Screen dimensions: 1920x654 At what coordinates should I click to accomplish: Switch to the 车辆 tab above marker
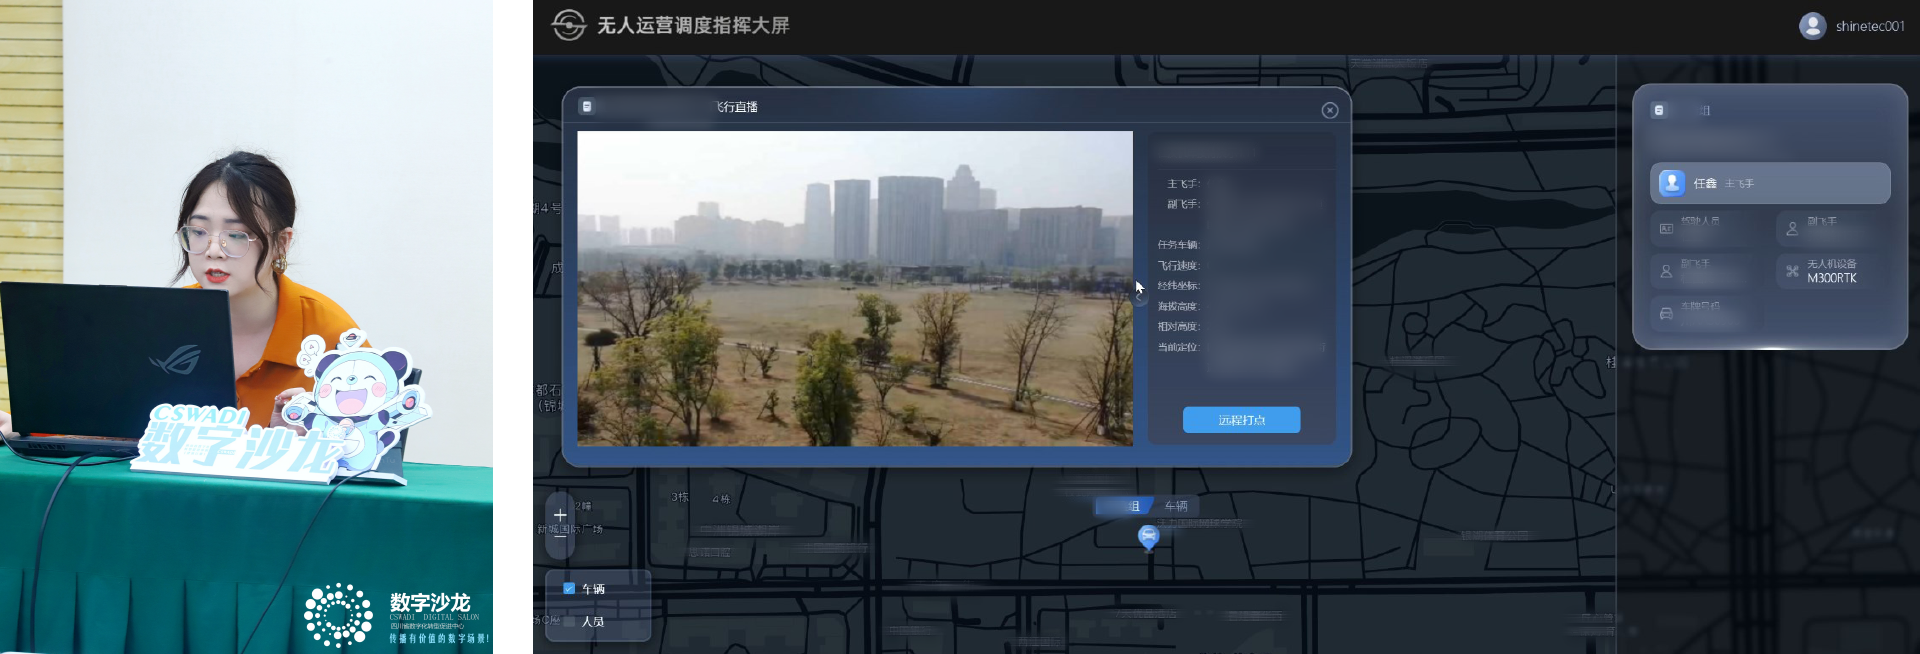coord(1176,506)
